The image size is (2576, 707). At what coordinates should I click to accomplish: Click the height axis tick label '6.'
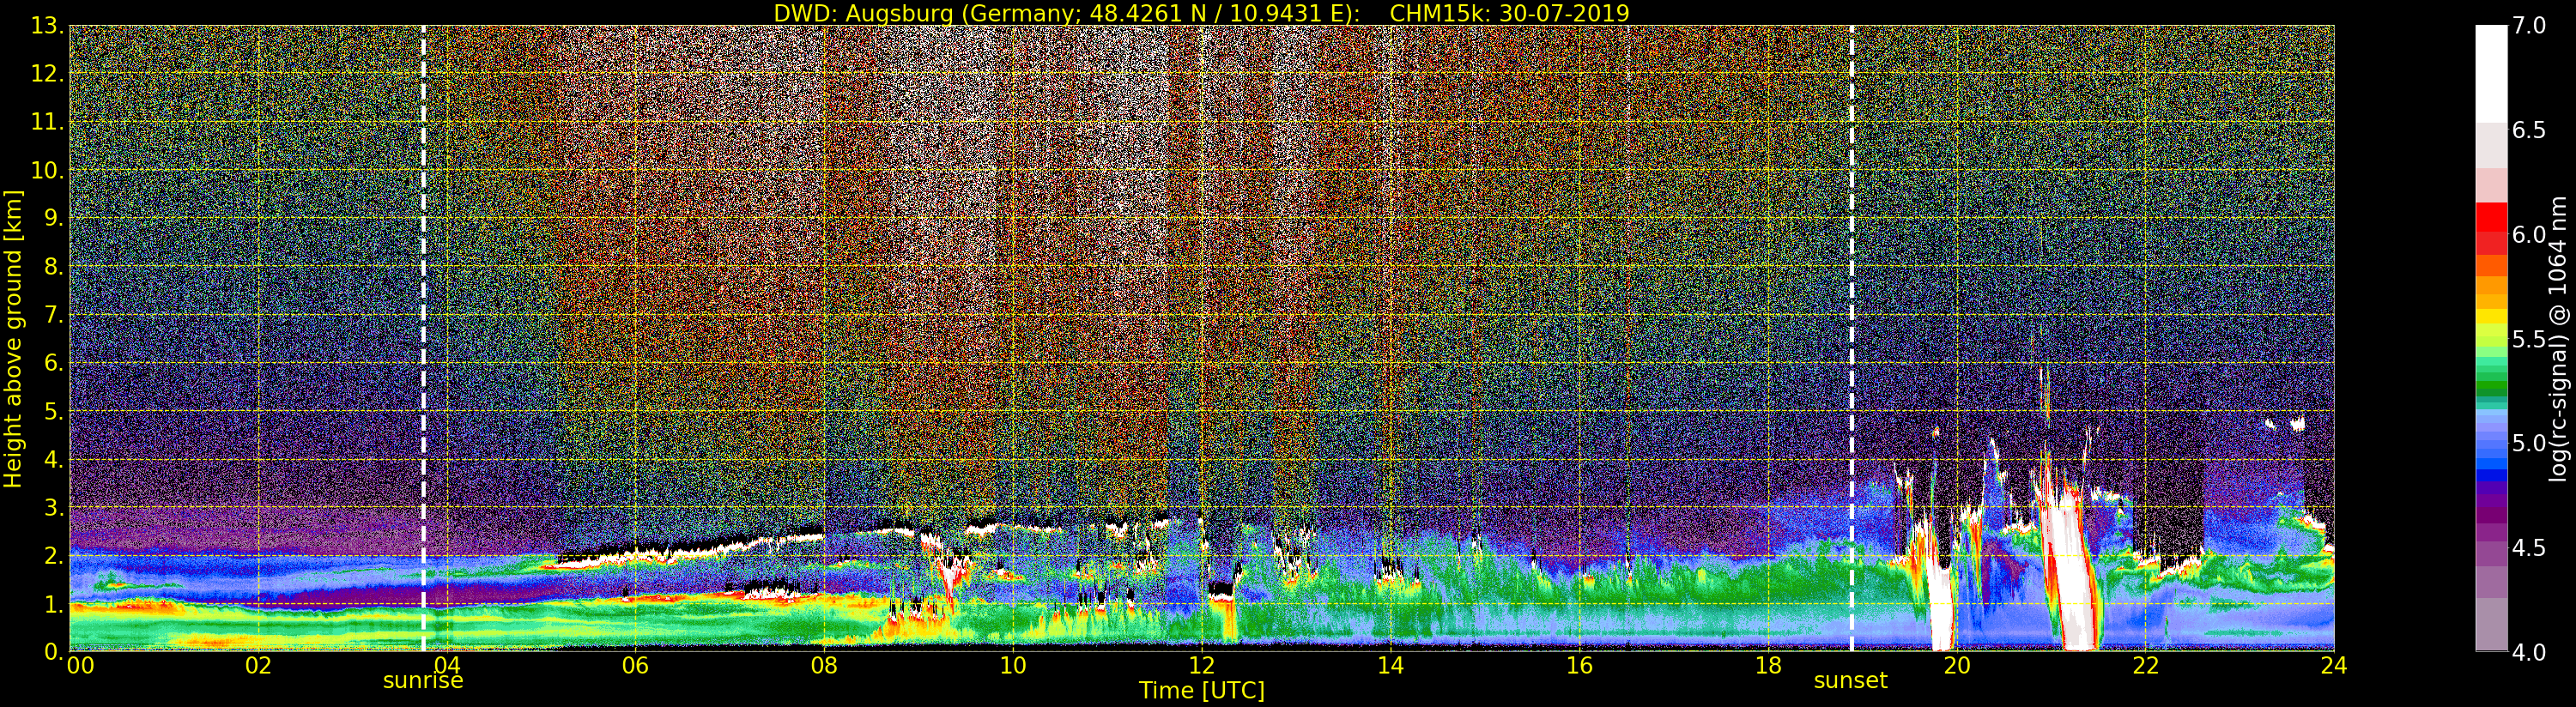53,363
